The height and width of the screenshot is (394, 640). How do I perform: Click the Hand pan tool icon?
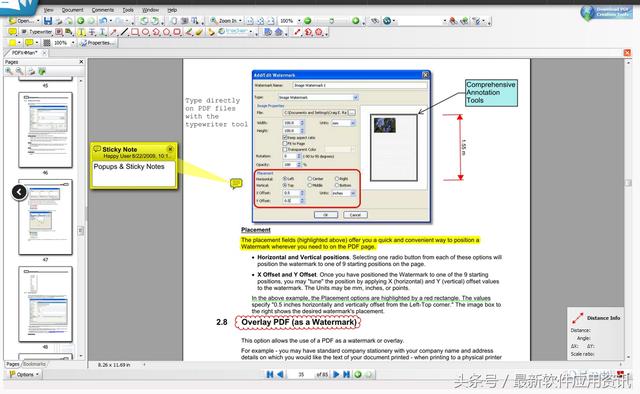point(174,21)
